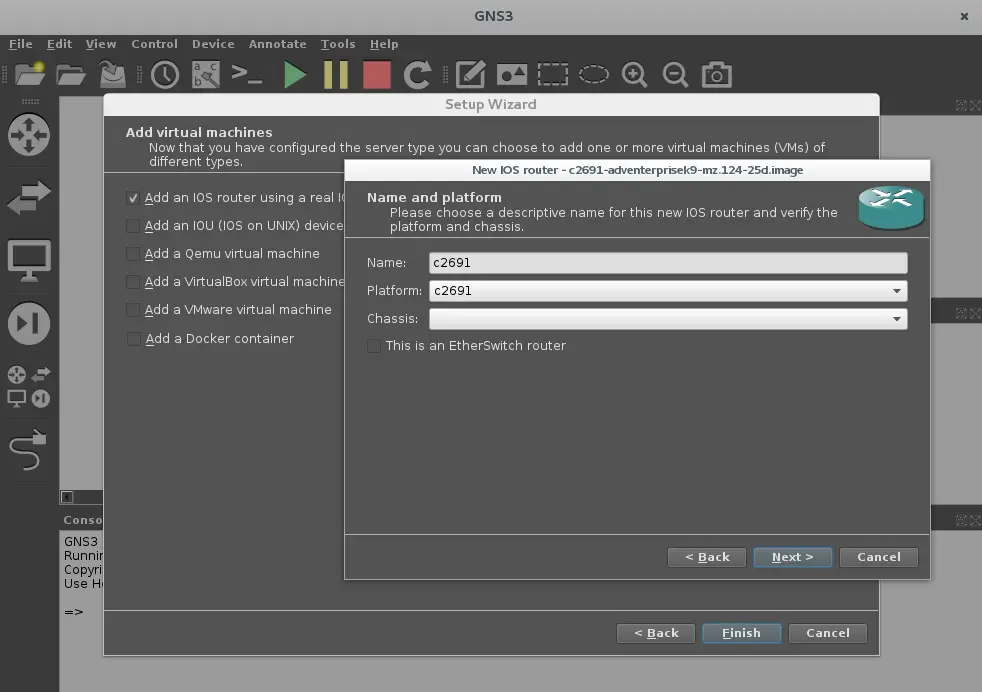Click the teal router icon in dialog
982x692 pixels.
point(891,208)
